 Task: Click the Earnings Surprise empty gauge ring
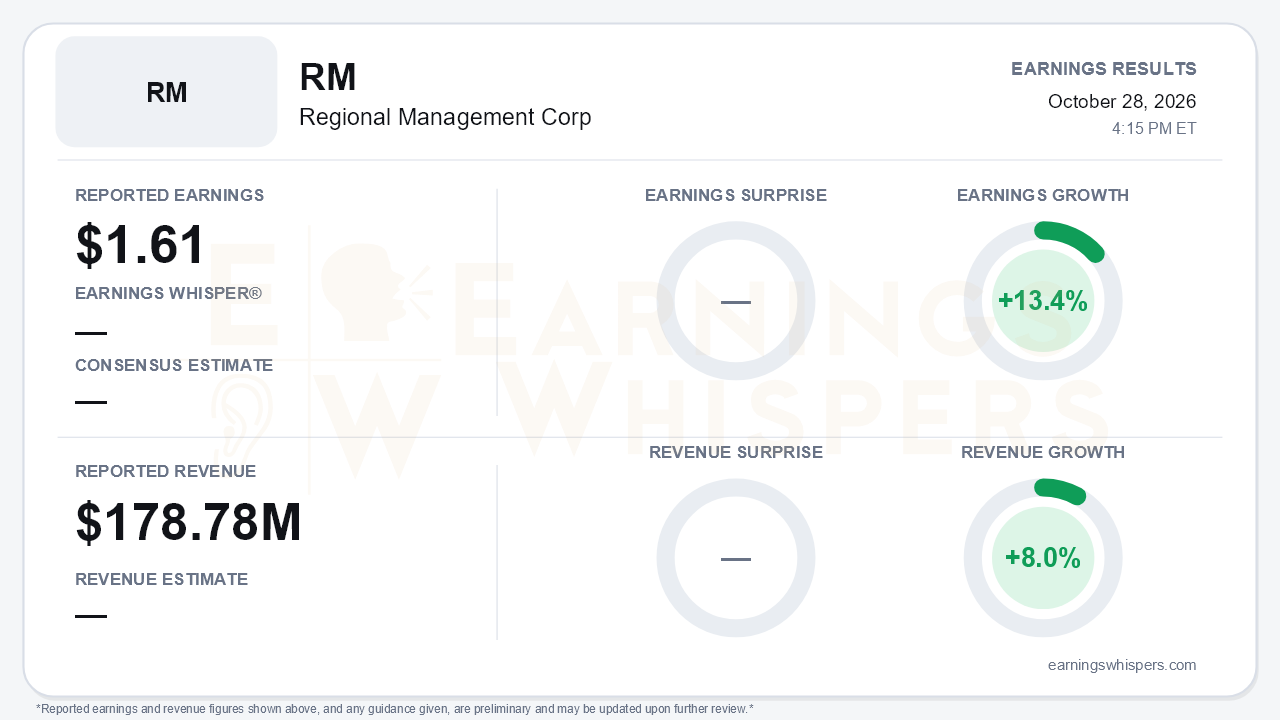point(736,301)
